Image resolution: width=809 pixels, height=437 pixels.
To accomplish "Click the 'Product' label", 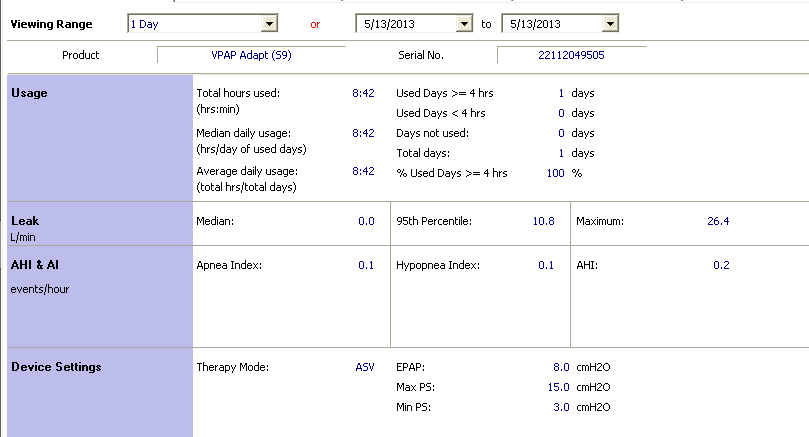I will click(x=80, y=55).
